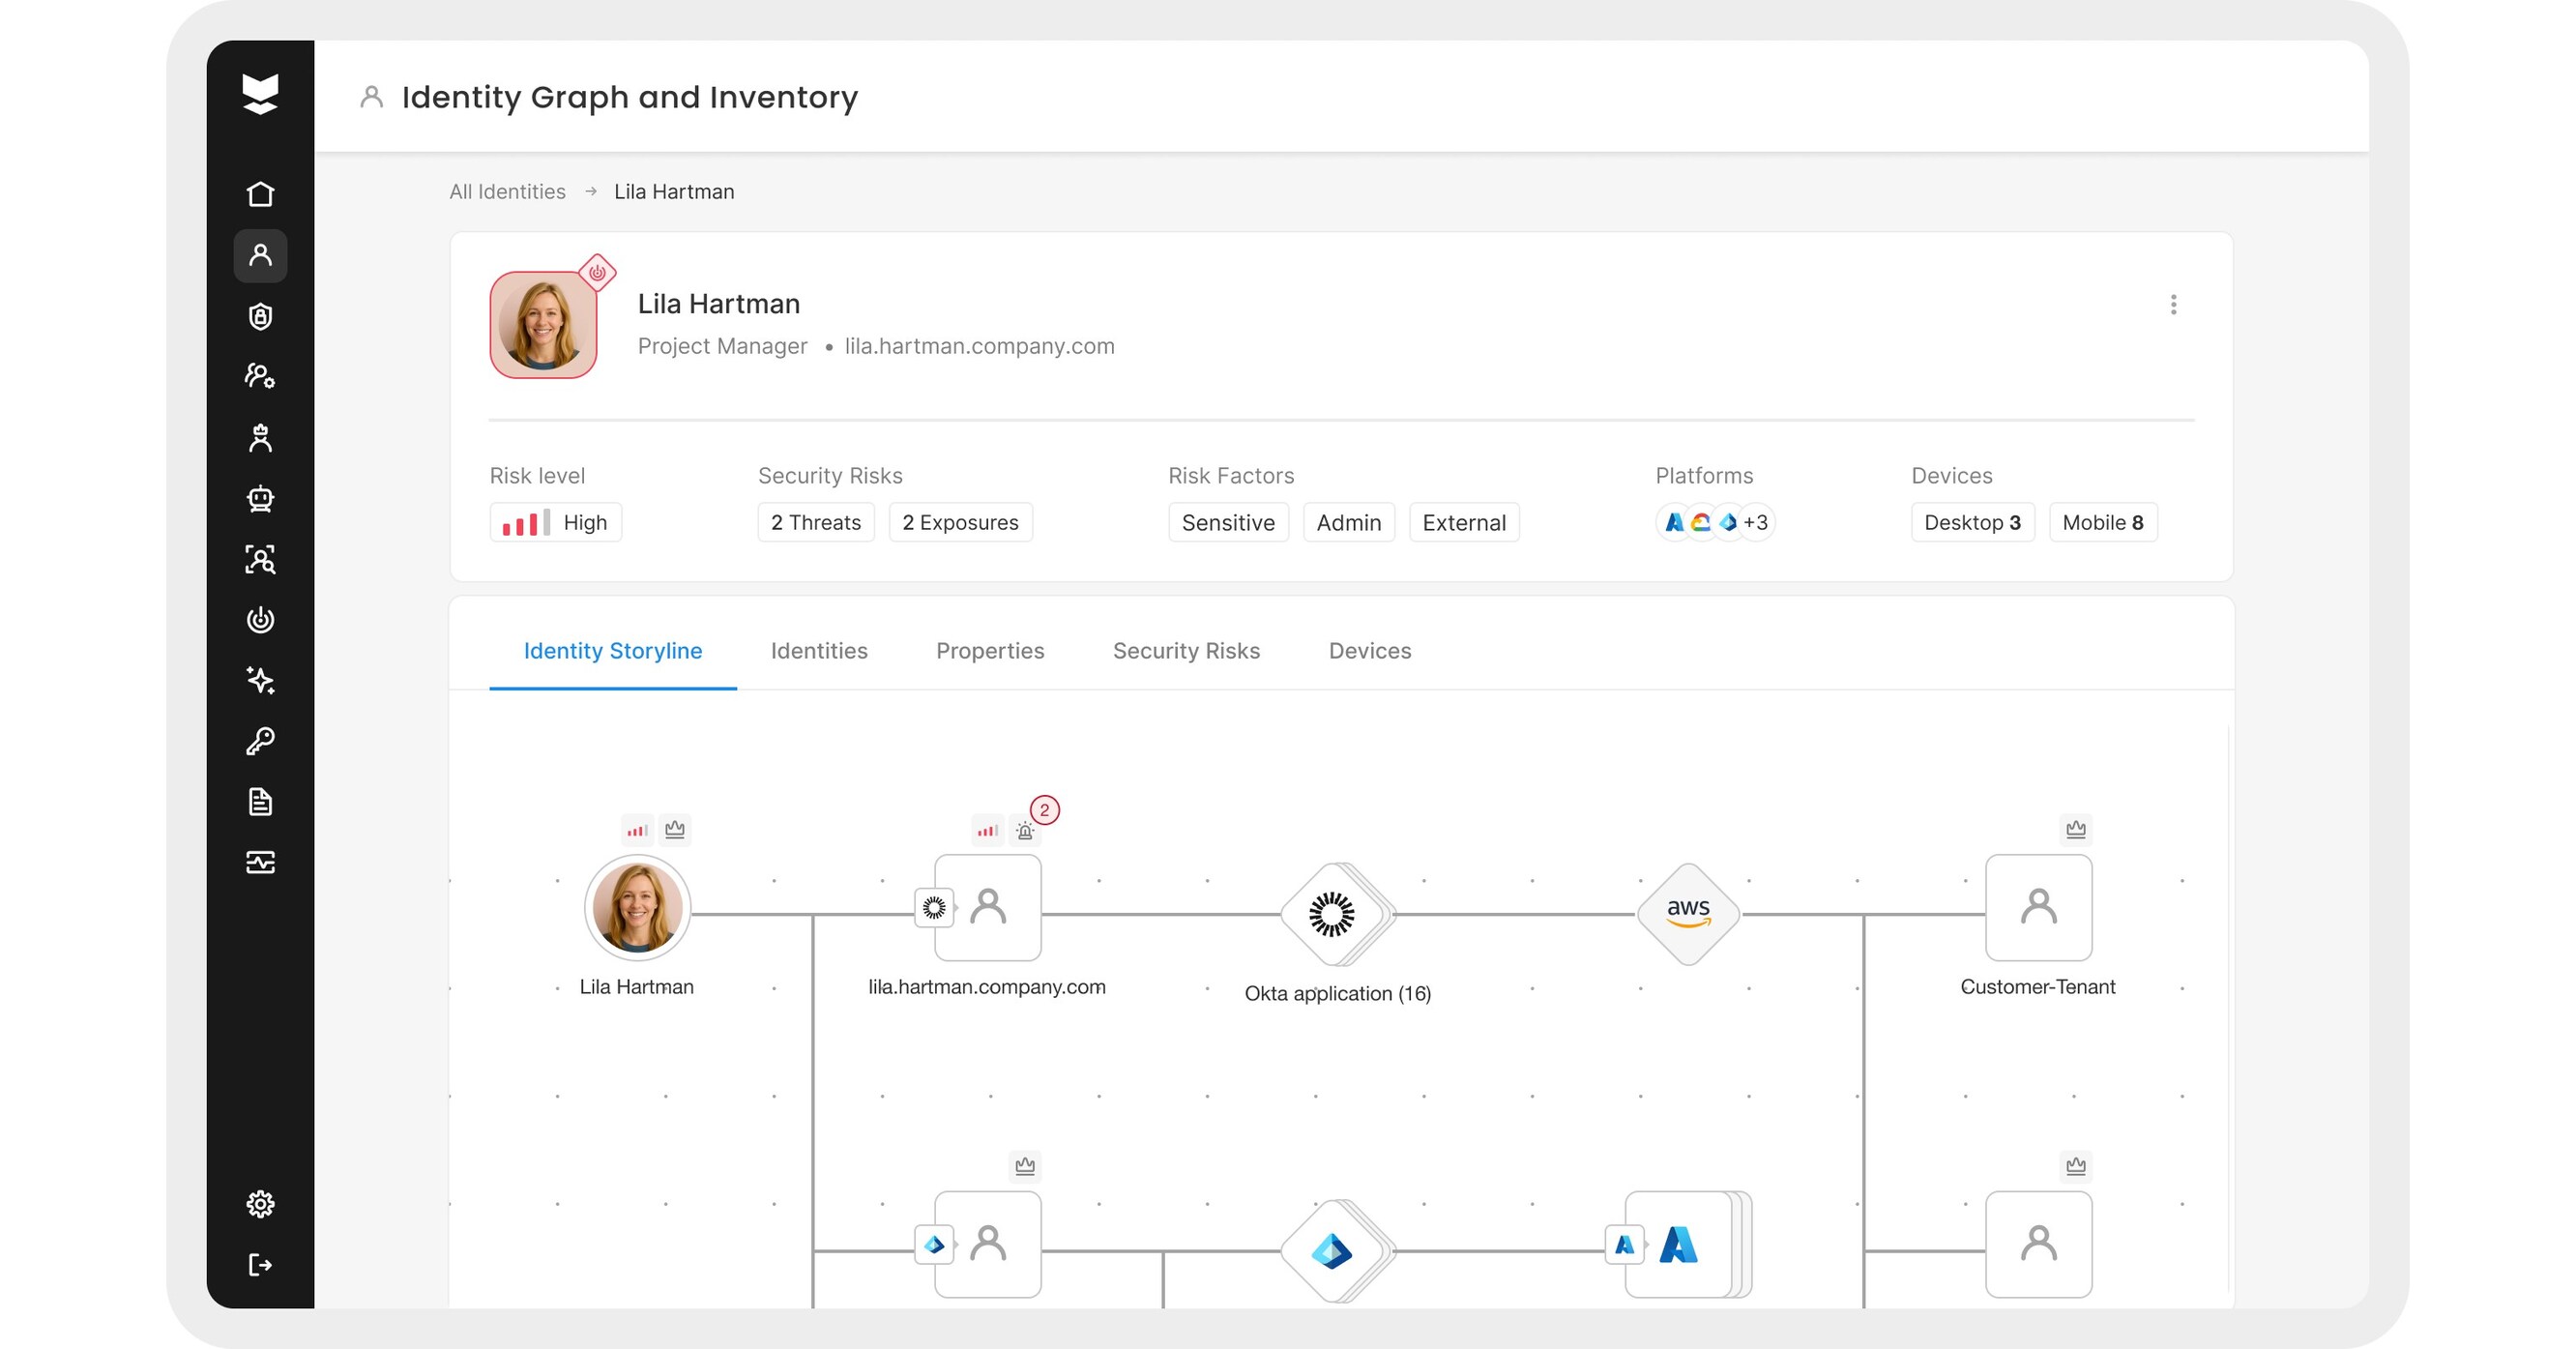Click the shield lock sidebar icon
The height and width of the screenshot is (1349, 2576).
click(260, 317)
